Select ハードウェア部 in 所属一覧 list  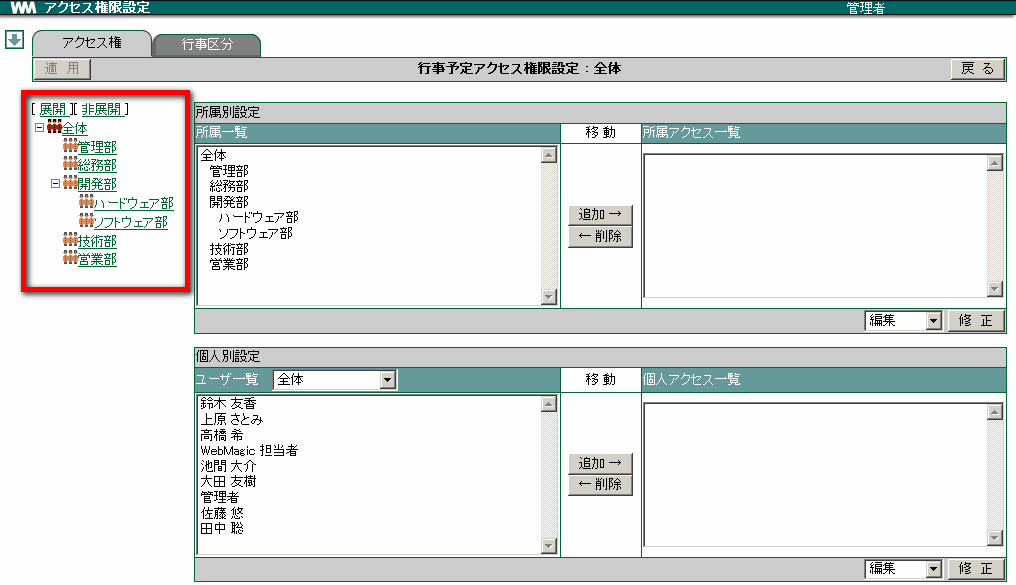[258, 217]
